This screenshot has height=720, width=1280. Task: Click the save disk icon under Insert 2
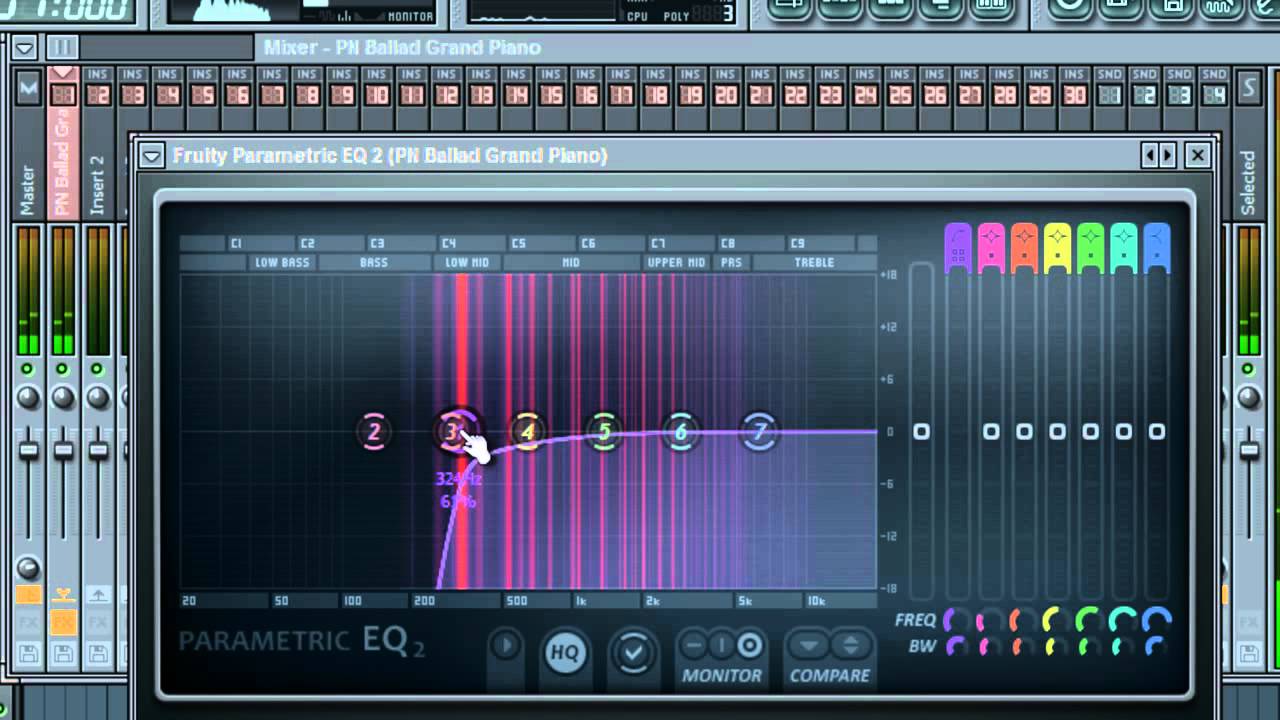[98, 655]
